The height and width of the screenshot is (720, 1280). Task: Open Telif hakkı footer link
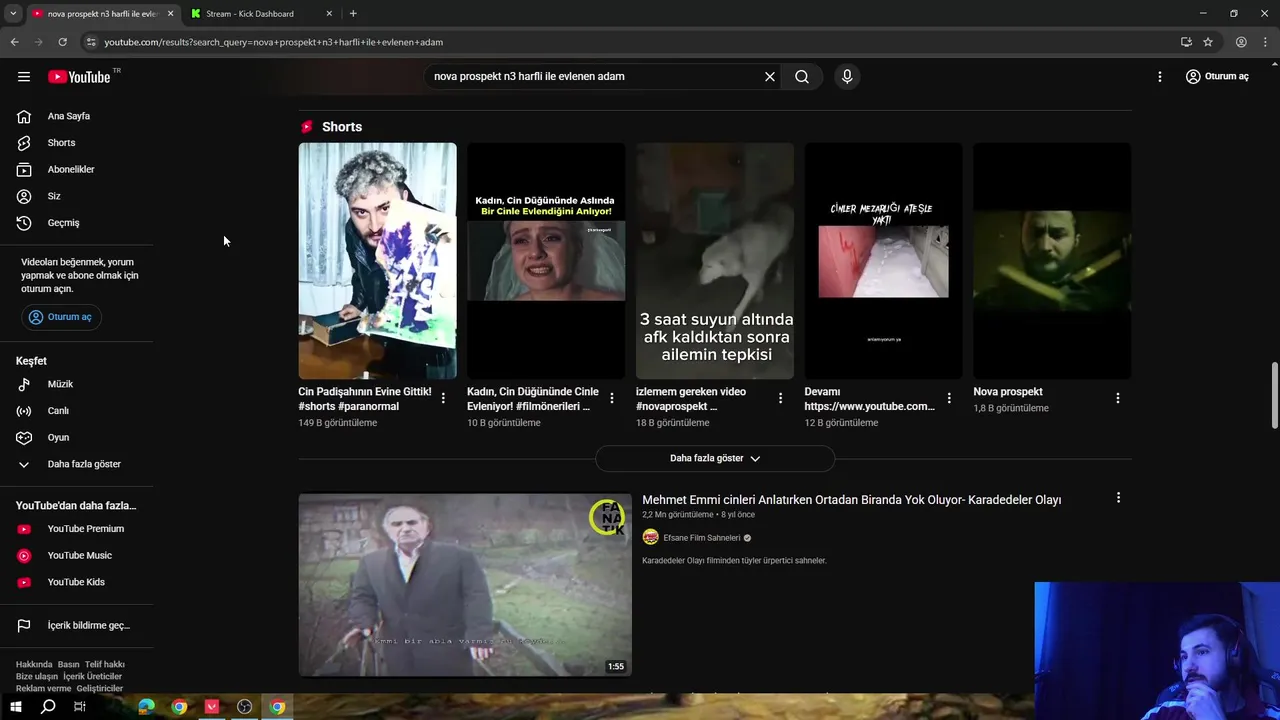105,664
